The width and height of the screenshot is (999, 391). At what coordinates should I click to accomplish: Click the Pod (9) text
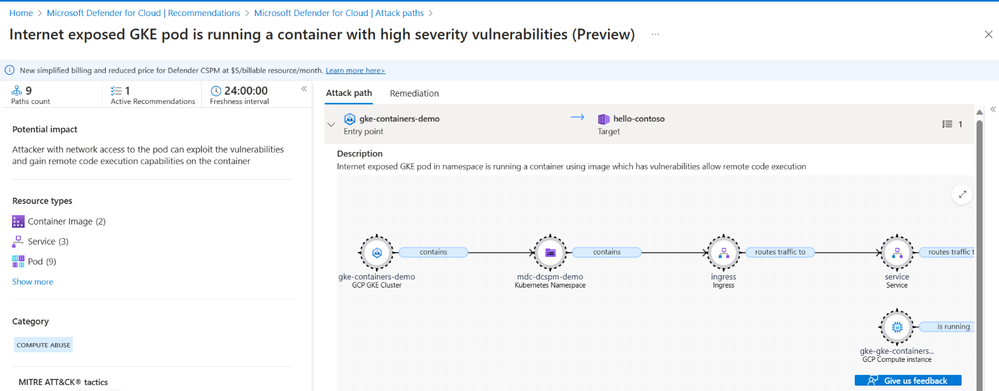[x=41, y=261]
